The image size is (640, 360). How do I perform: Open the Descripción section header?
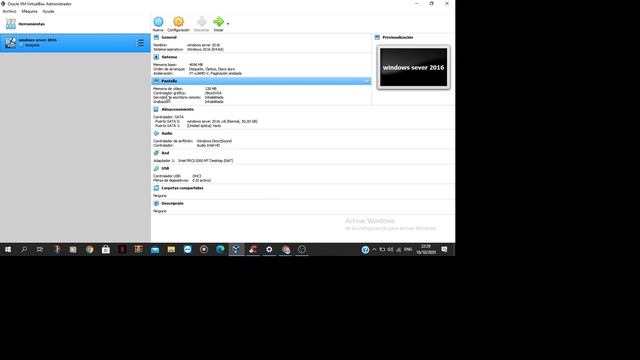(x=172, y=203)
